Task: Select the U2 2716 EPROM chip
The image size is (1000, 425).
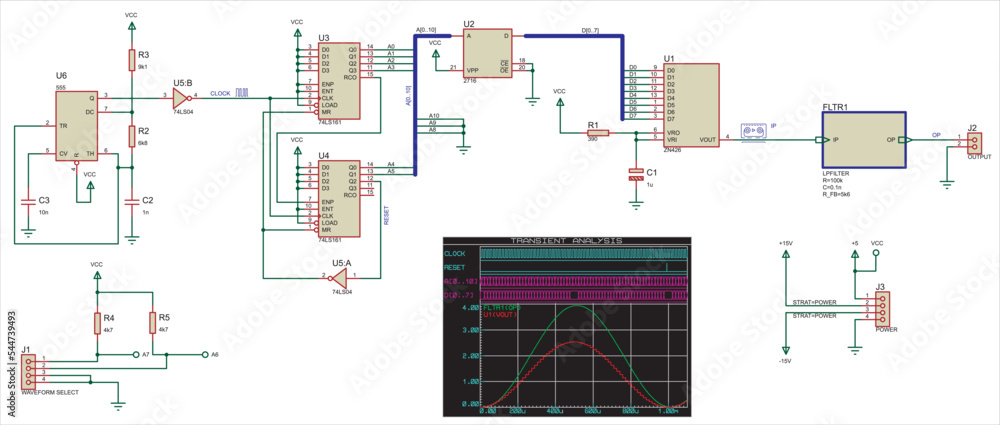Action: [x=488, y=53]
